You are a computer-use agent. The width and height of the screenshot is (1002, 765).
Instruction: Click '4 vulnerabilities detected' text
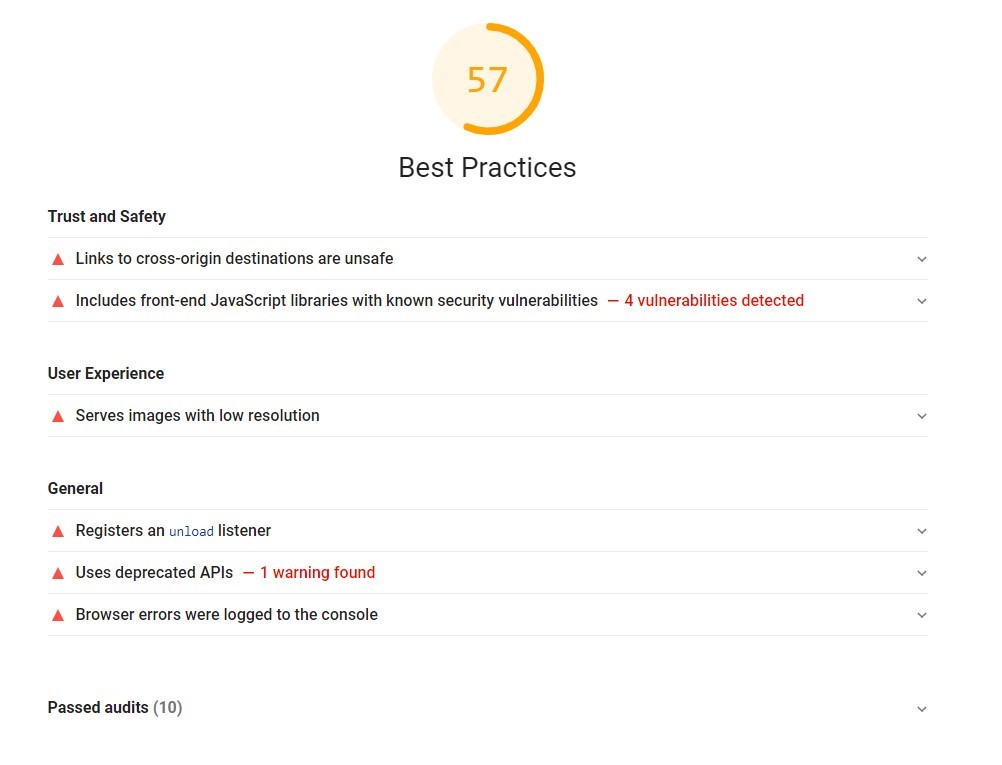pyautogui.click(x=714, y=300)
